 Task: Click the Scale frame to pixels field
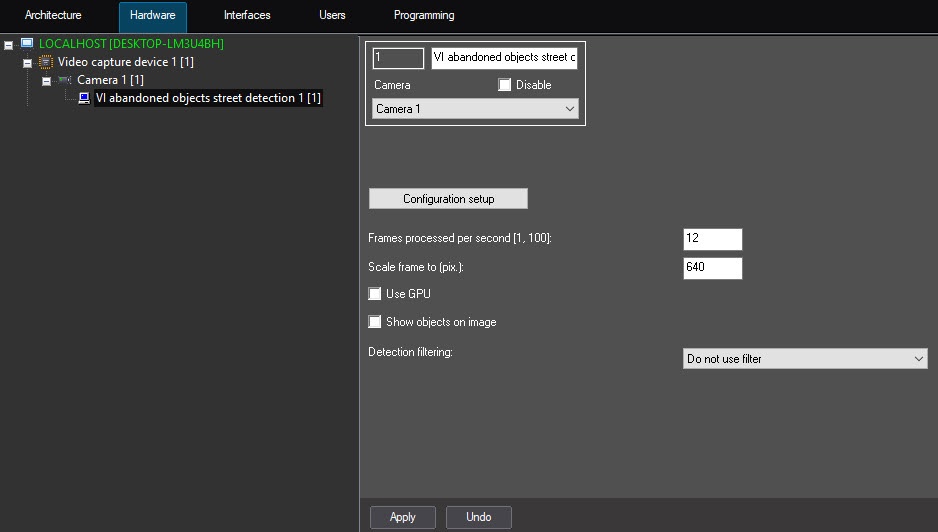point(712,268)
